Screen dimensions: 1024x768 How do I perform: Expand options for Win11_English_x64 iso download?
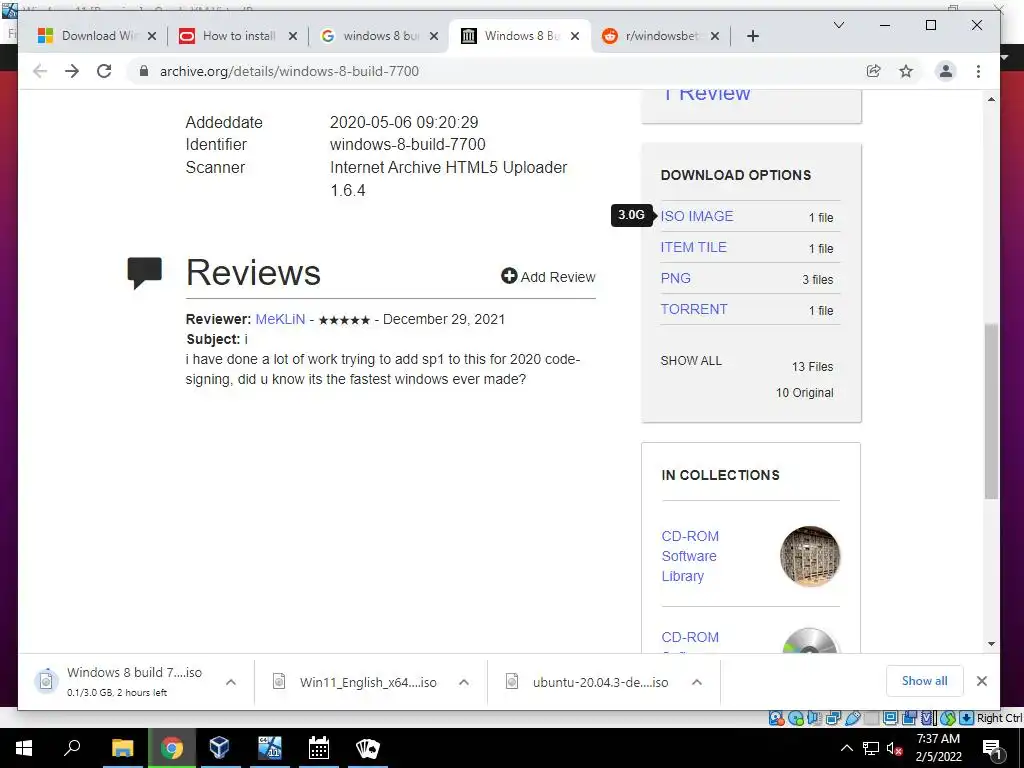(x=464, y=682)
